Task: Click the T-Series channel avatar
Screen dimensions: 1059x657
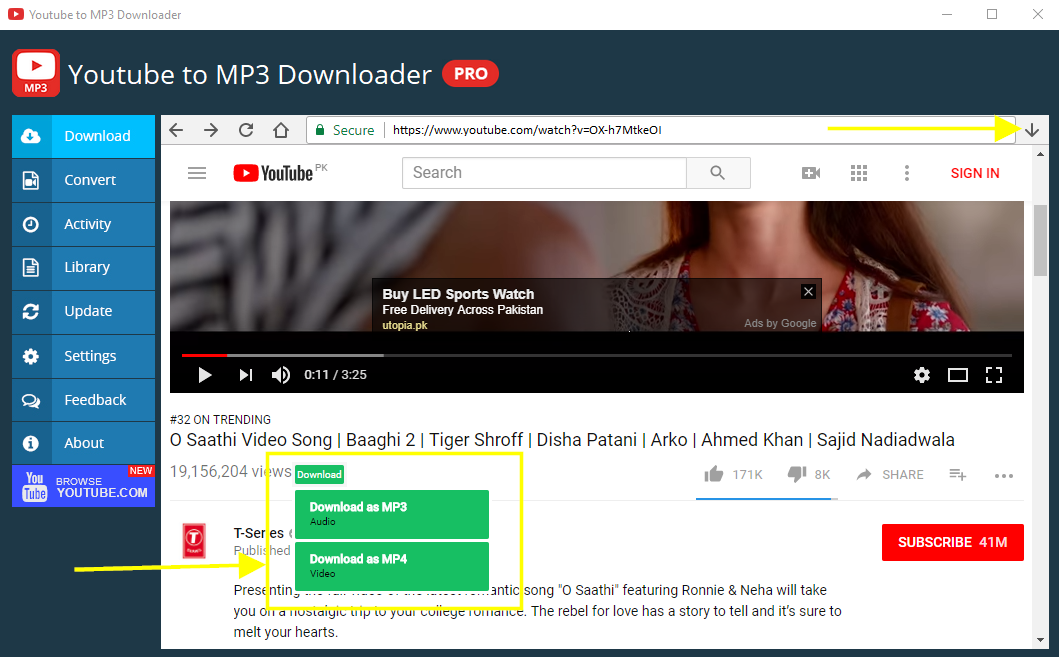Action: (x=195, y=541)
